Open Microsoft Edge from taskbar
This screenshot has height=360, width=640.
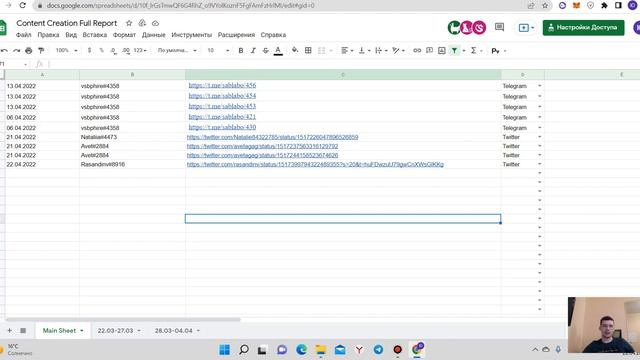301,350
